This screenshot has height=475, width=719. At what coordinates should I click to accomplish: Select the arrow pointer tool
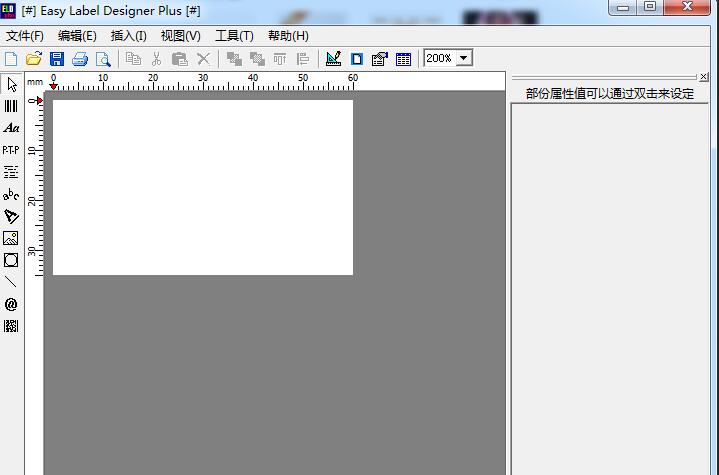coord(11,84)
